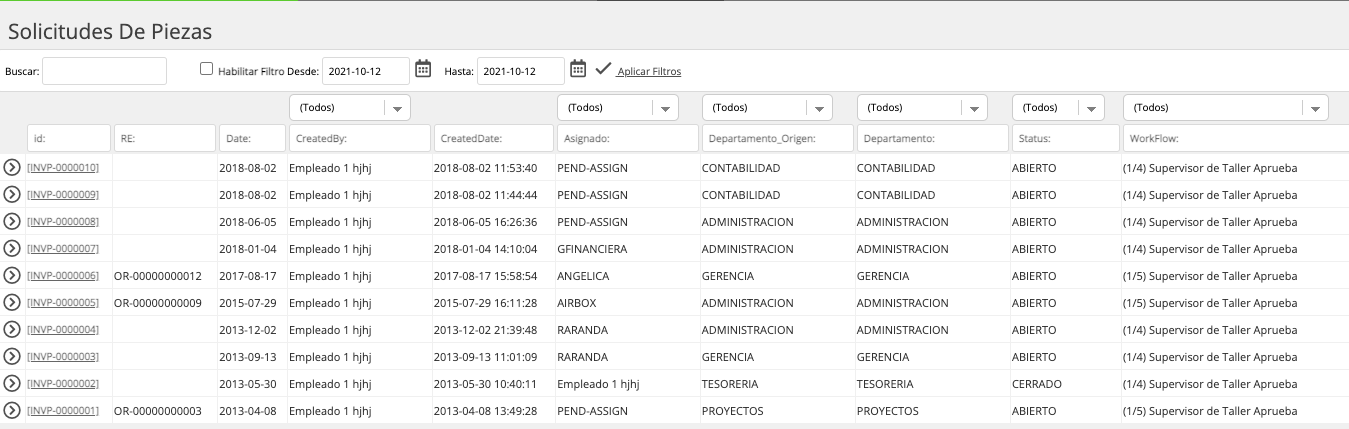Open request link INVP-0000009
1349x429 pixels.
(x=63, y=195)
